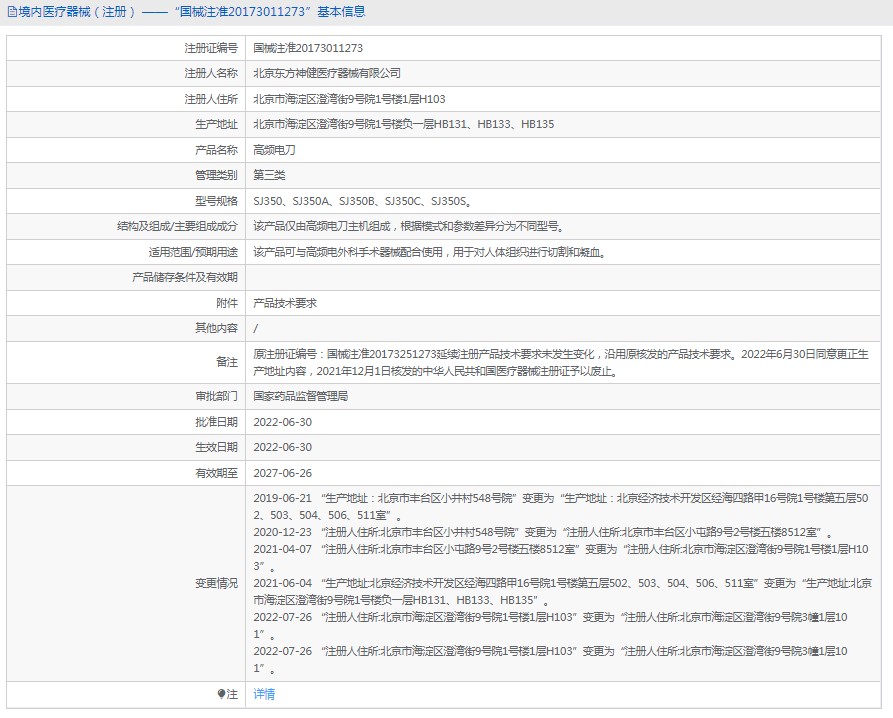Click the 审批部门 row label

[216, 396]
